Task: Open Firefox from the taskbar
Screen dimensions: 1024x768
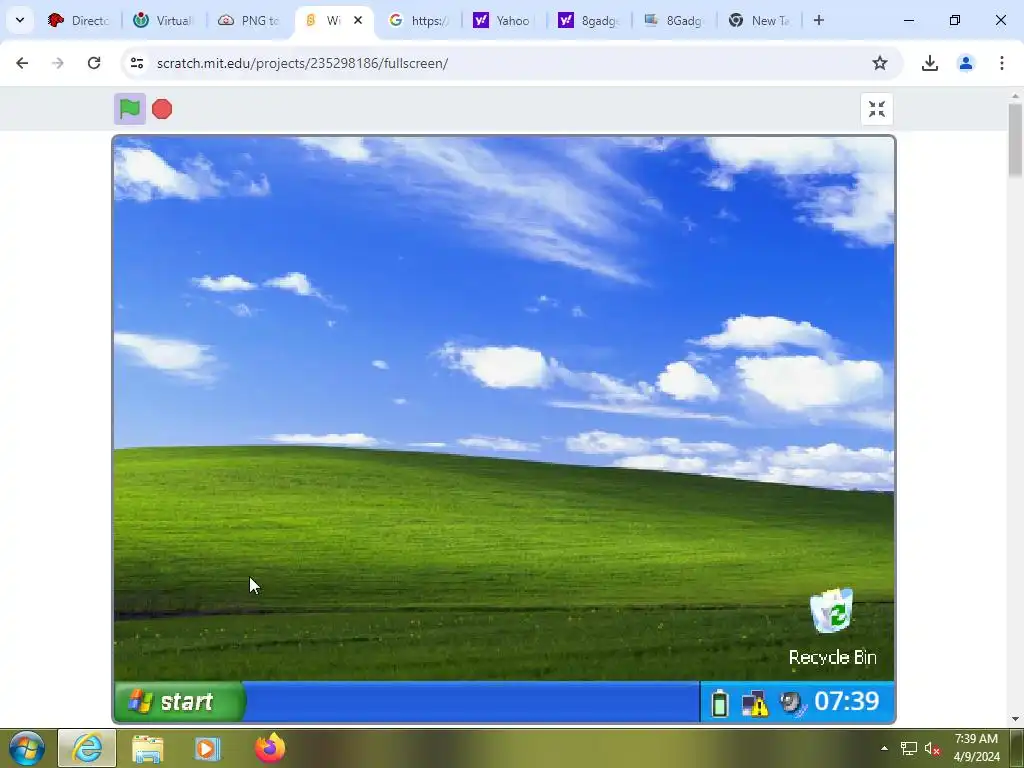Action: pos(270,748)
